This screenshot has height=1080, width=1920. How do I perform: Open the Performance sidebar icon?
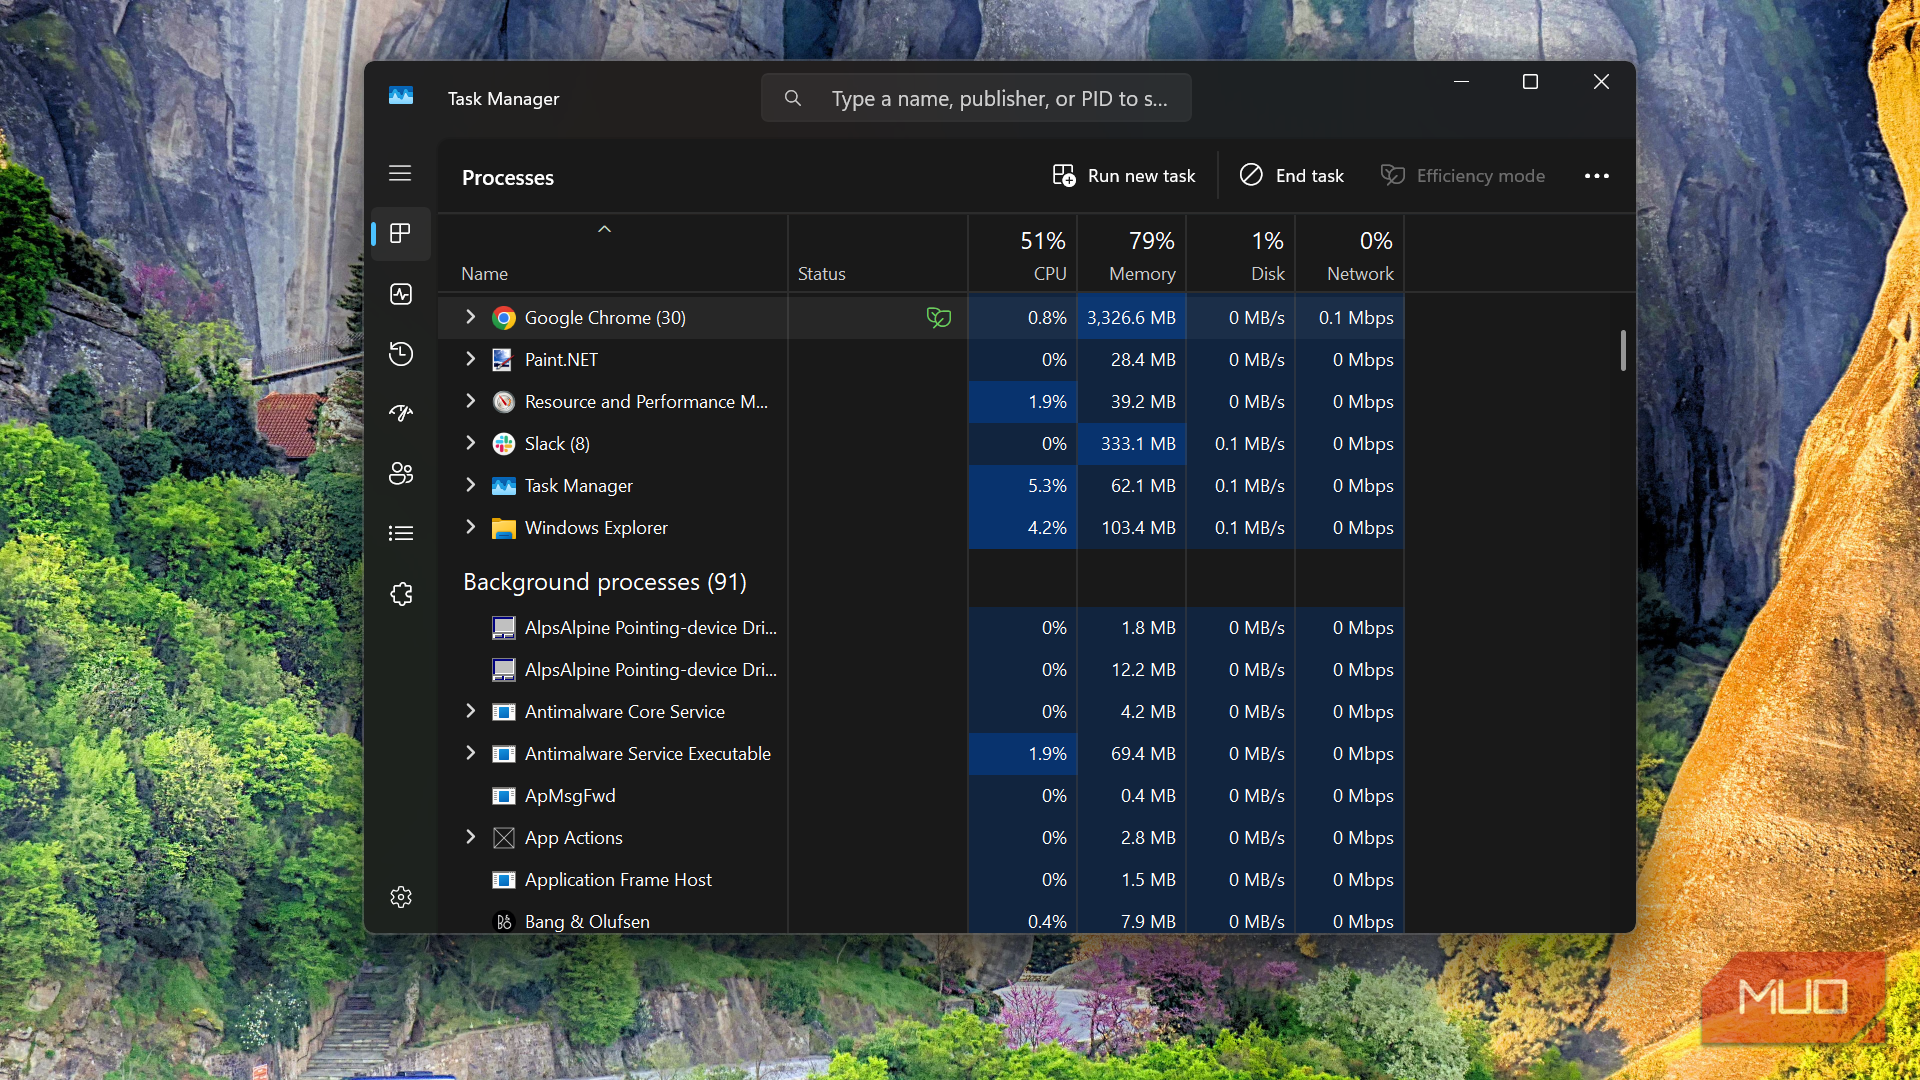(400, 294)
